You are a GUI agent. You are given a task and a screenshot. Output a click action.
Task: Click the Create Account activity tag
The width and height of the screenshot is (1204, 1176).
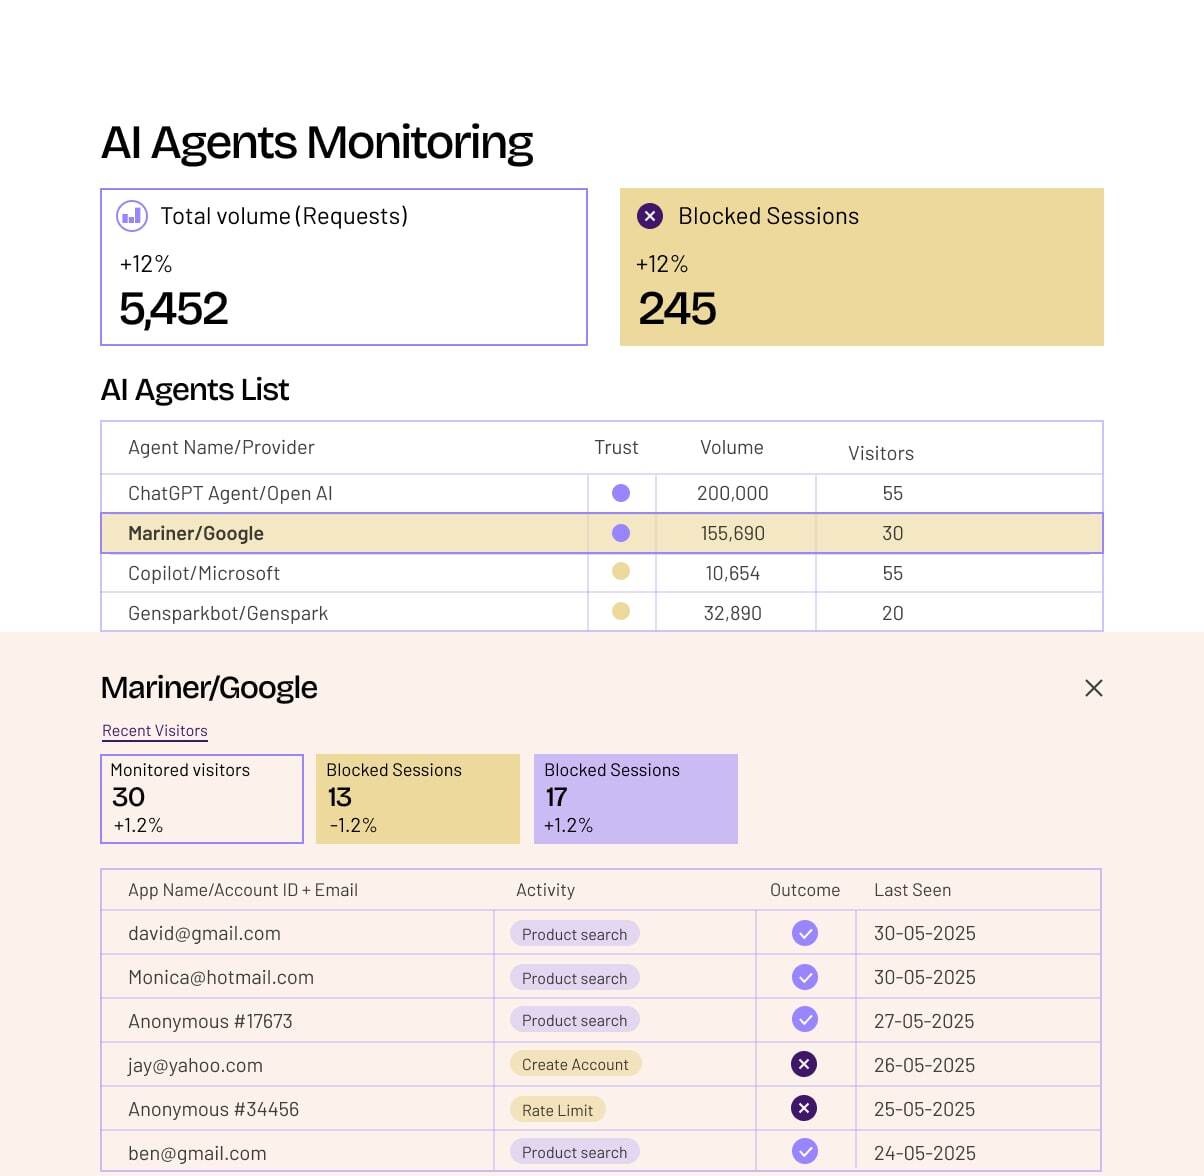pos(575,1065)
